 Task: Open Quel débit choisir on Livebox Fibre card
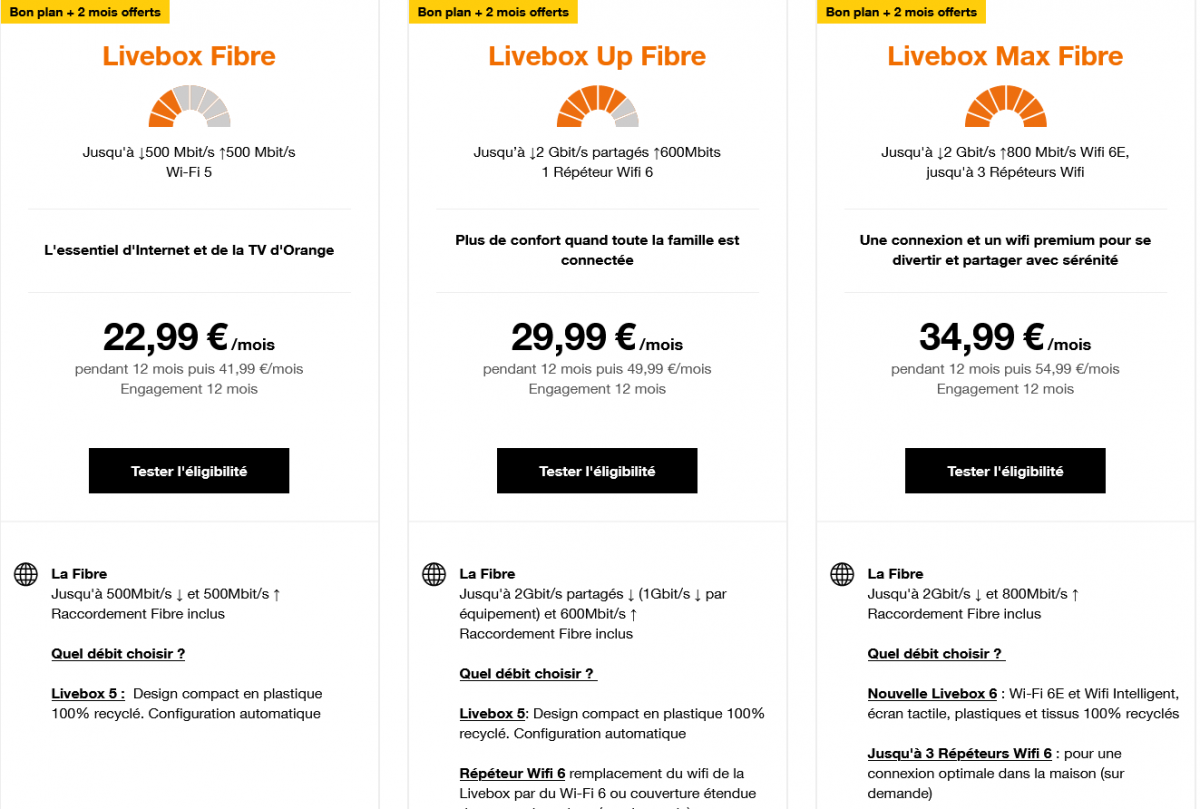[x=117, y=653]
